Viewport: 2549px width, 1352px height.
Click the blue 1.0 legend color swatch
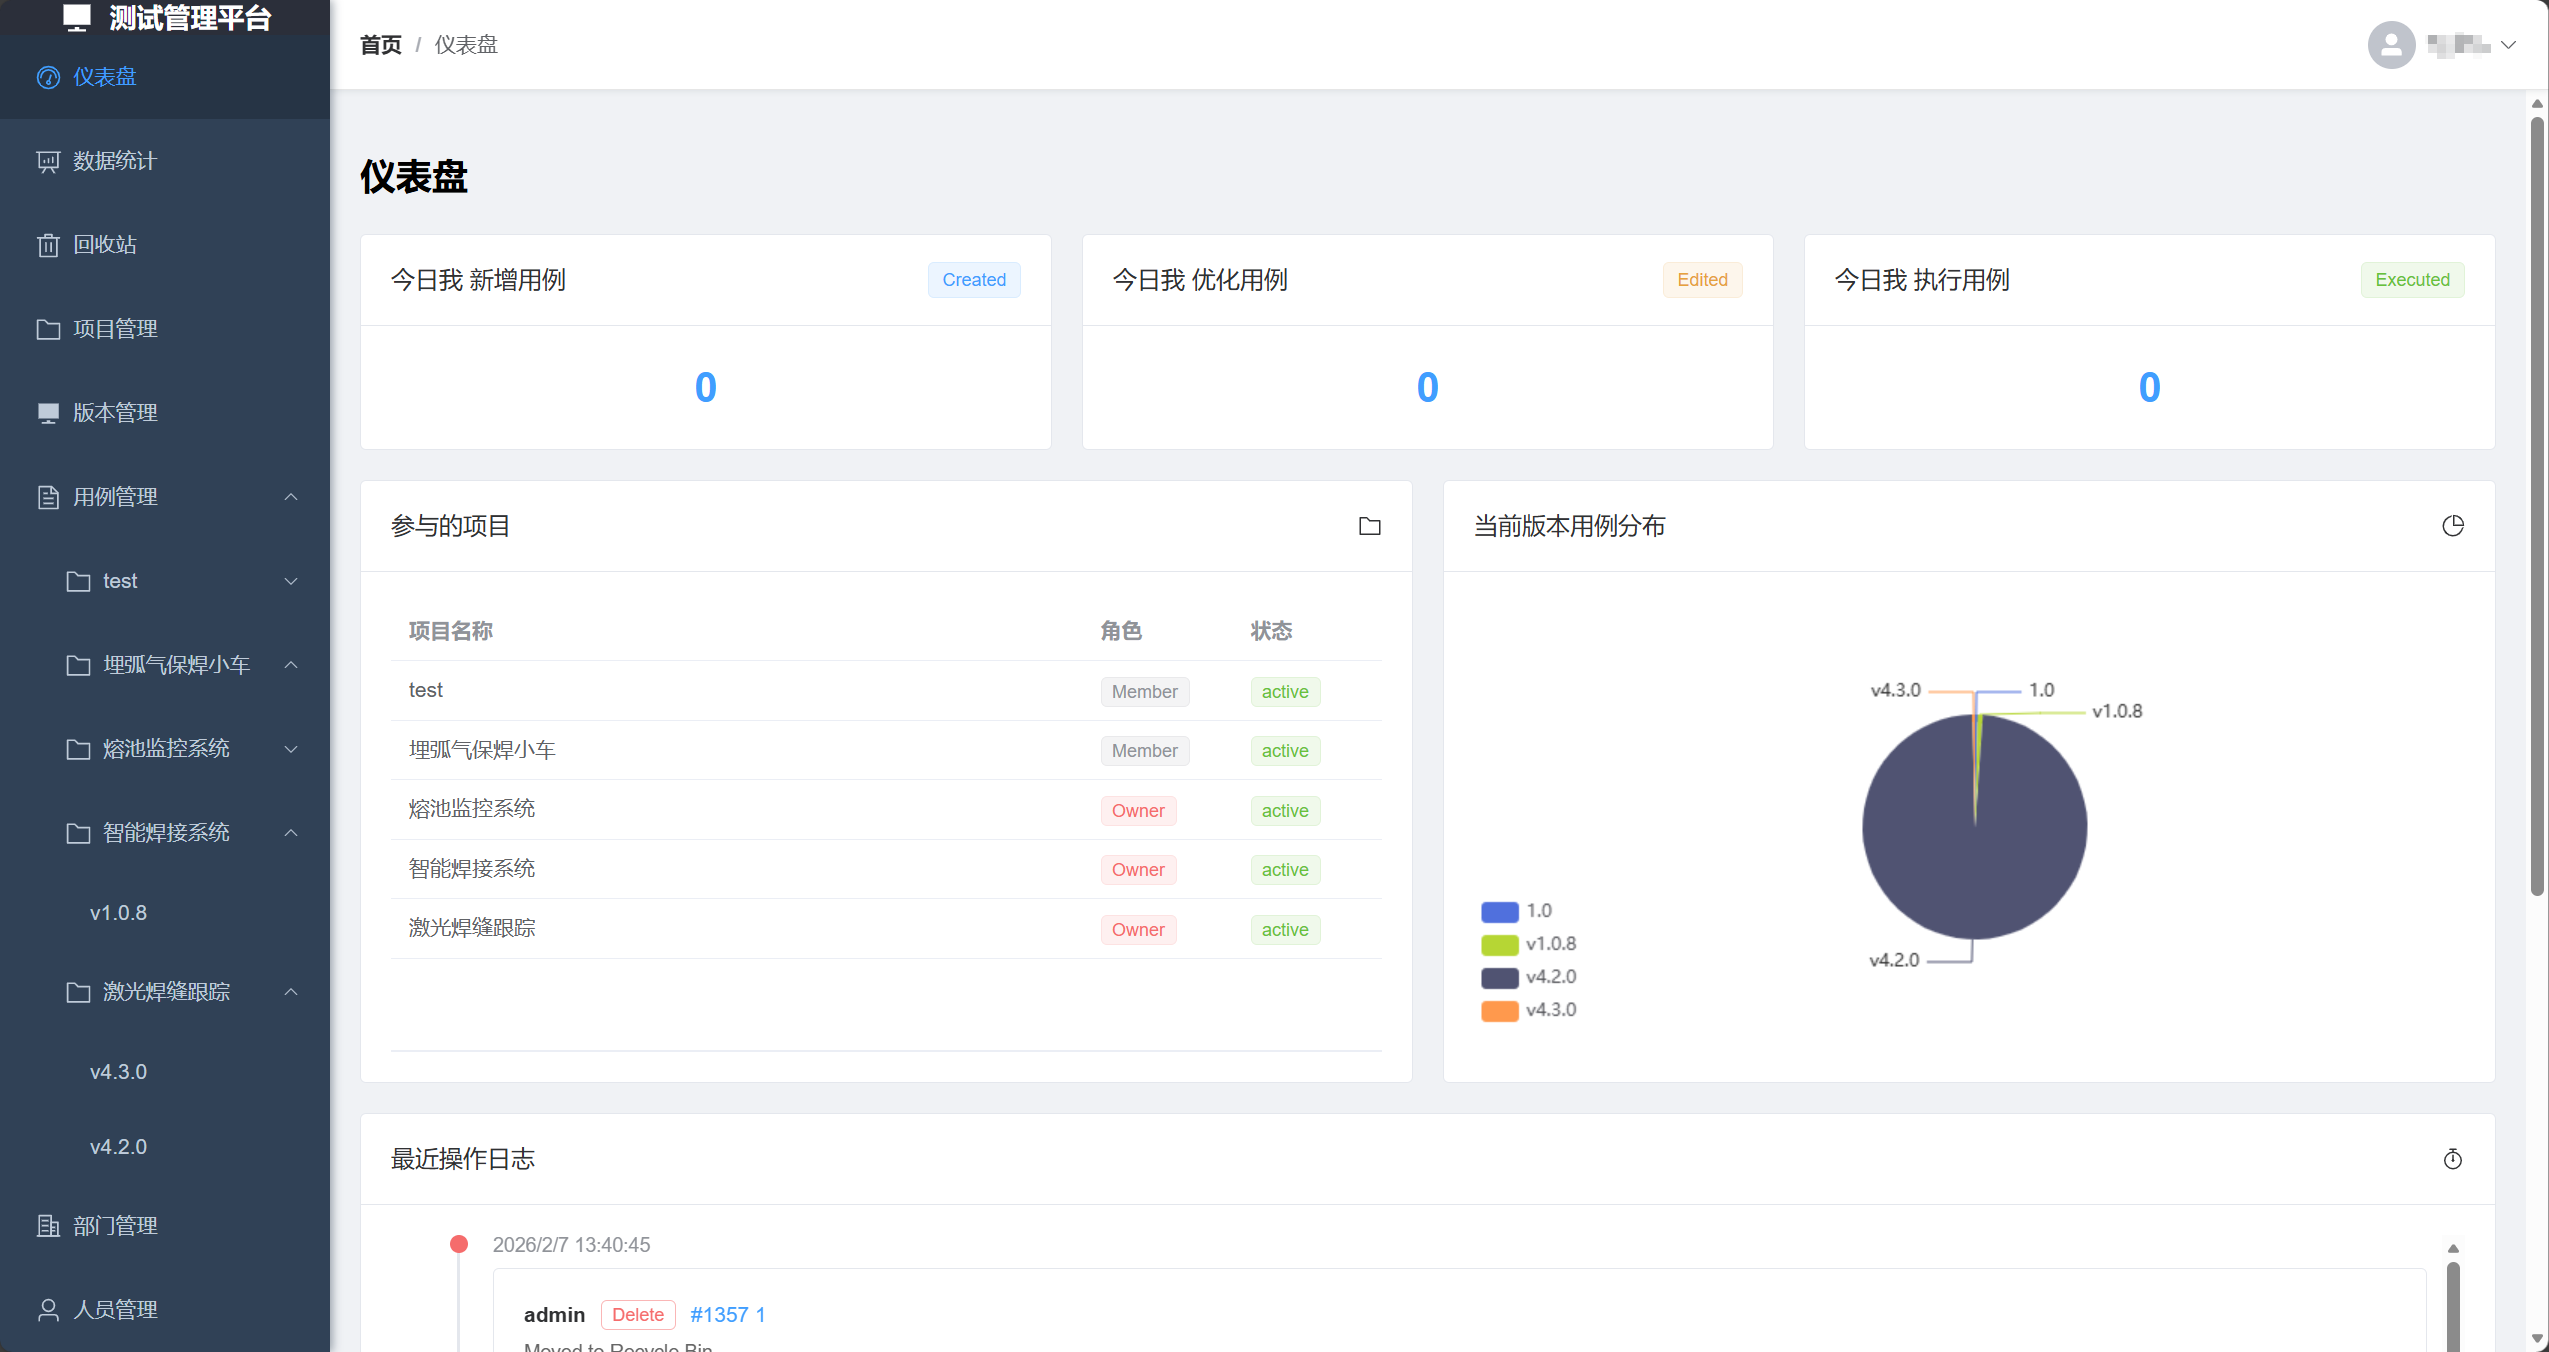(1499, 911)
